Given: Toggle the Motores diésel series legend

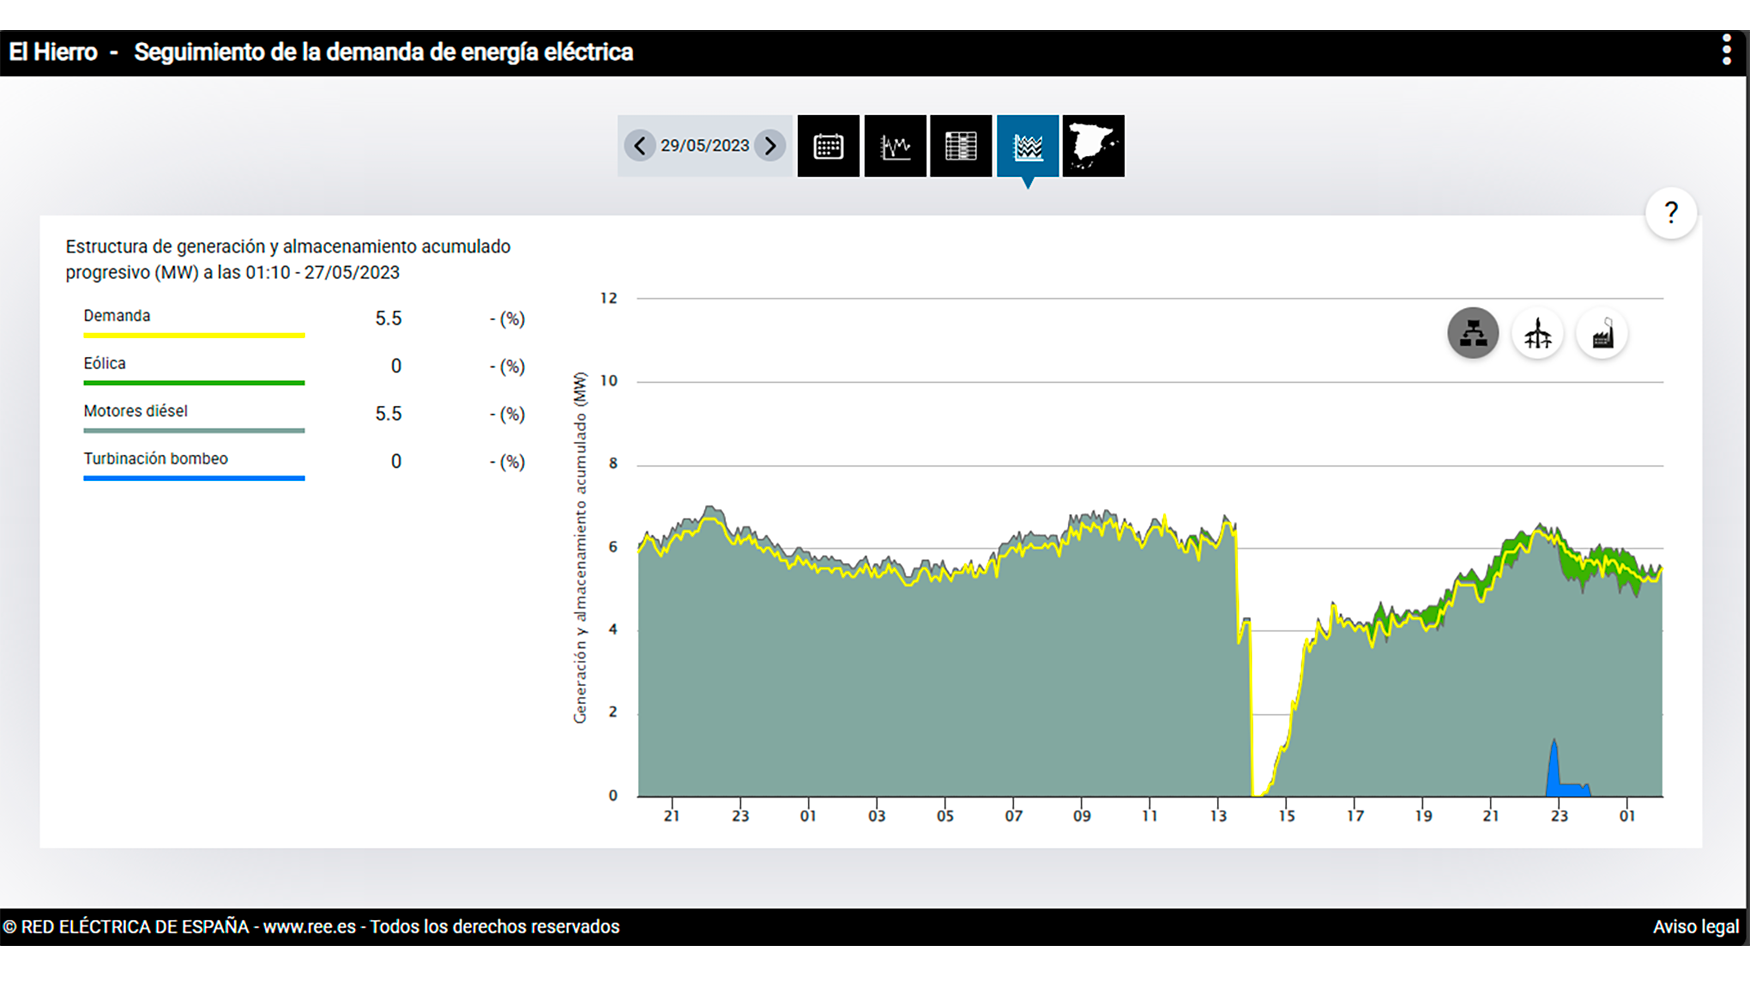Looking at the screenshot, I should coord(135,411).
